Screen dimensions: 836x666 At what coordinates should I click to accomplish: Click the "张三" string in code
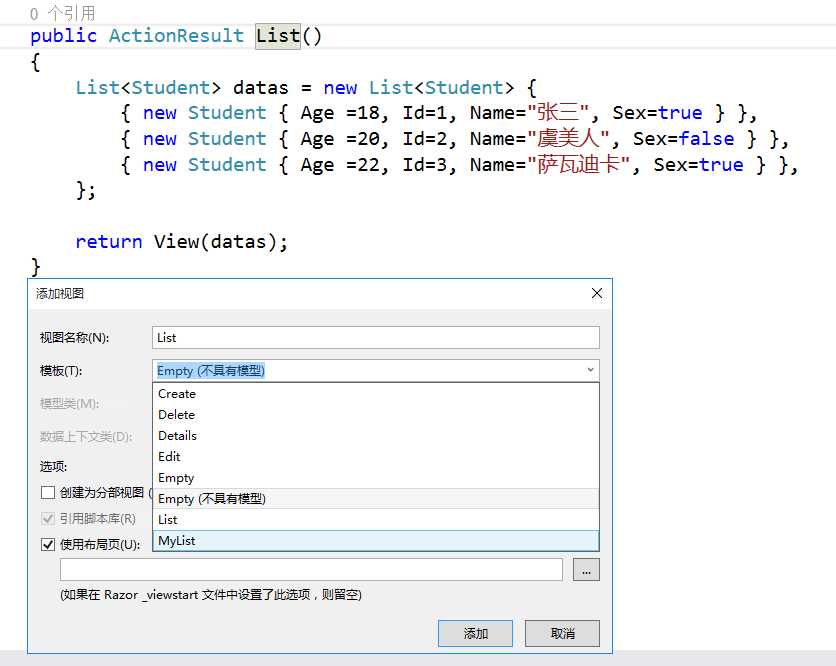tap(558, 113)
